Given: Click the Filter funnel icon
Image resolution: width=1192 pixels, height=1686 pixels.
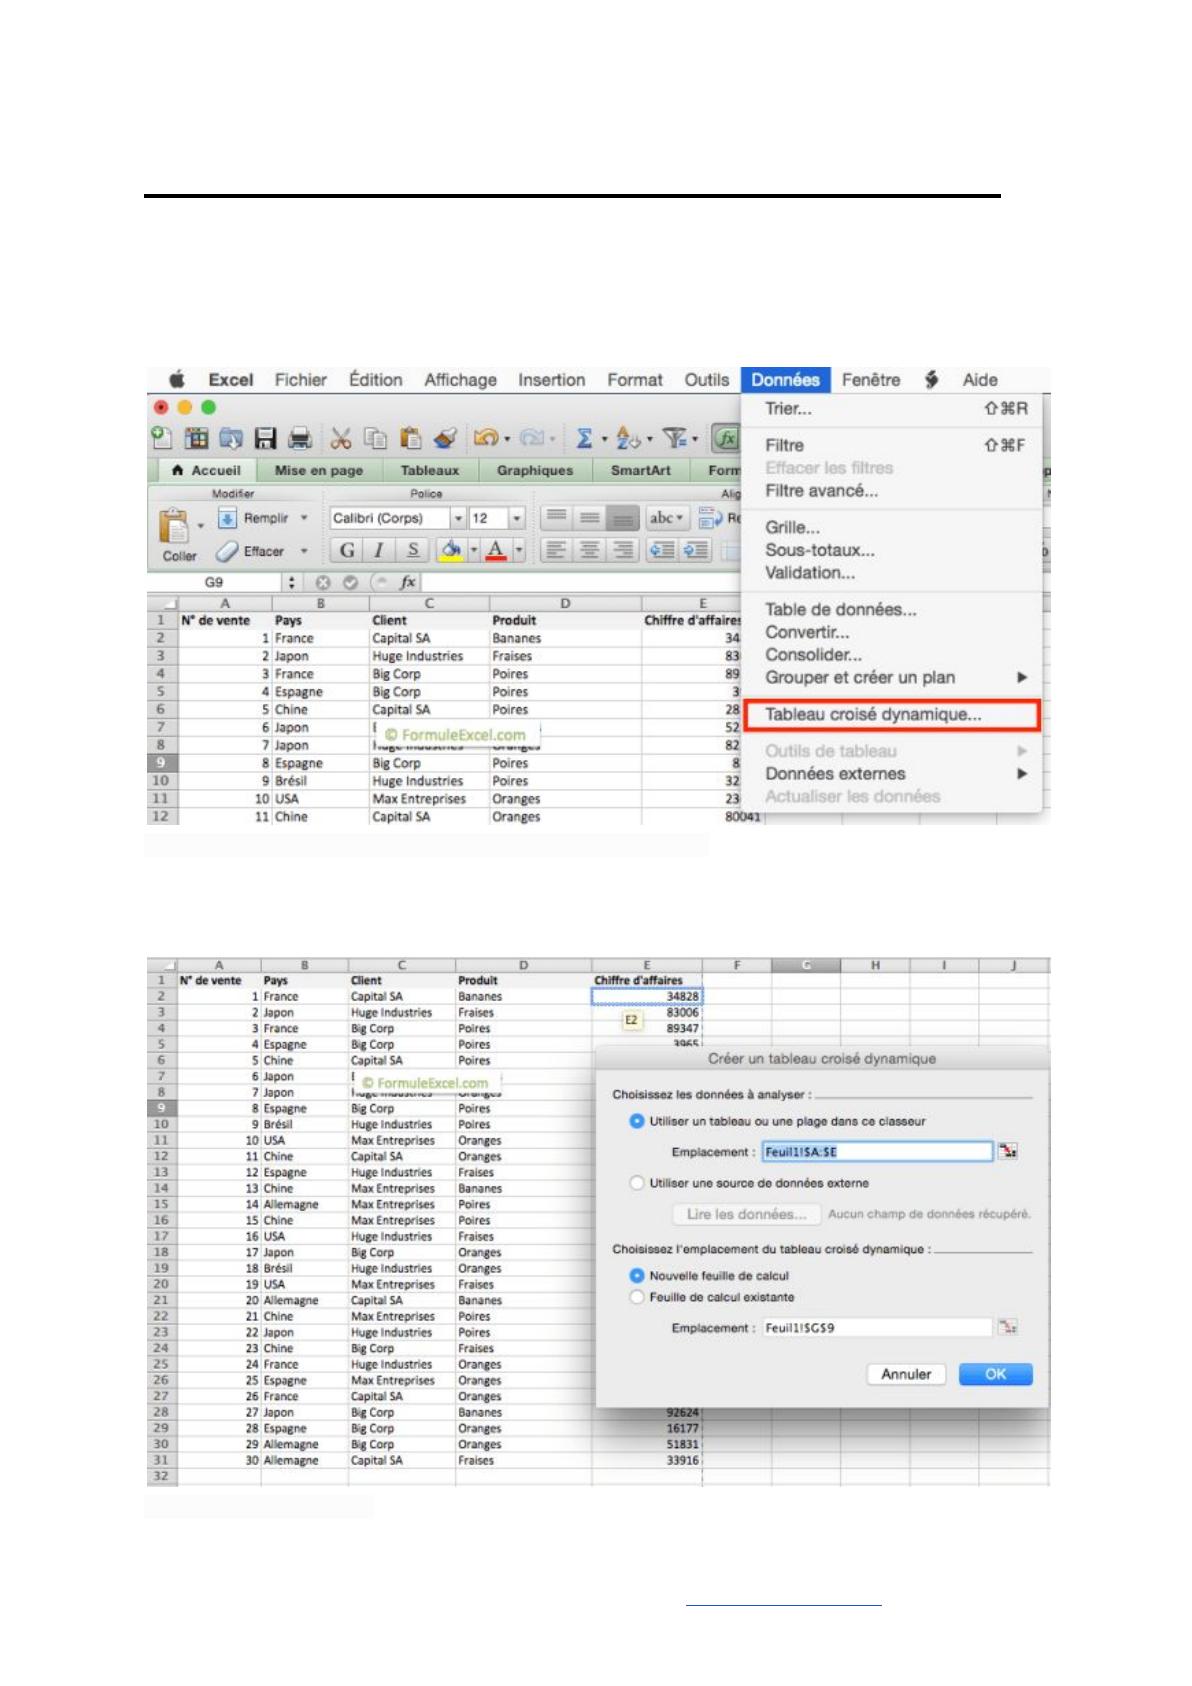Looking at the screenshot, I should tap(676, 438).
